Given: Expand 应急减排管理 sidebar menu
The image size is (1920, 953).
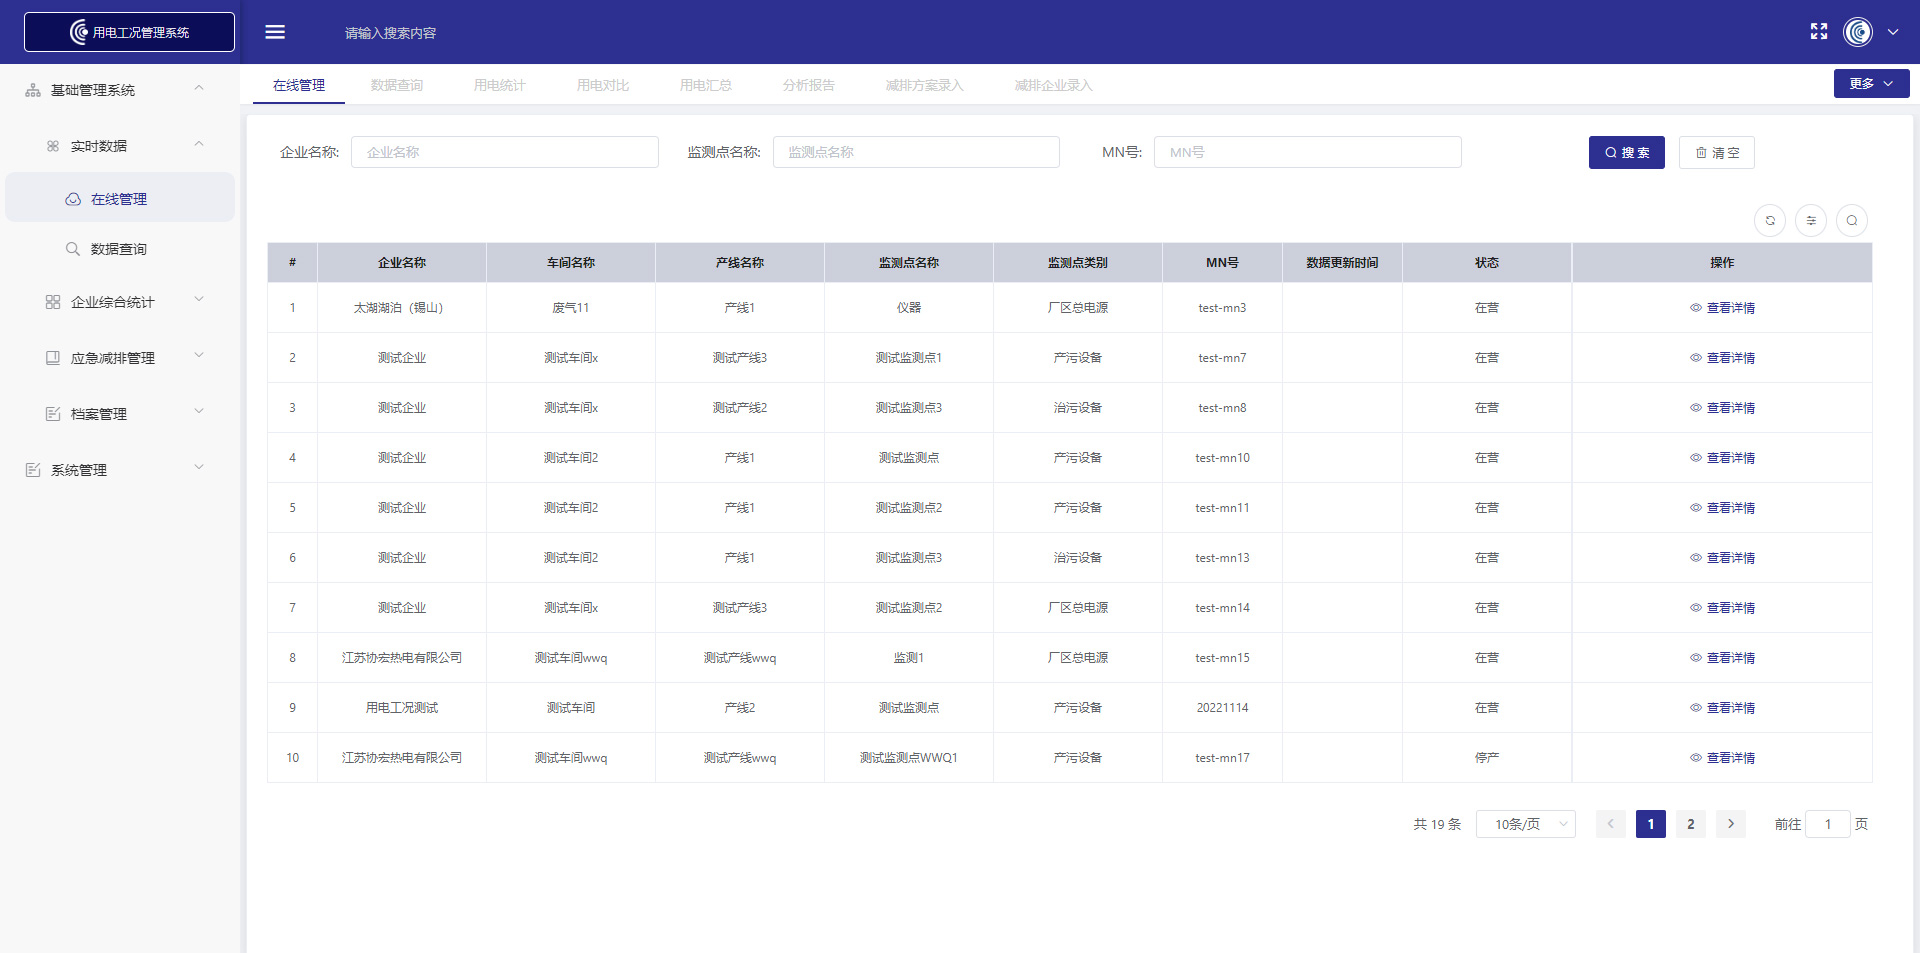Looking at the screenshot, I should pos(112,358).
